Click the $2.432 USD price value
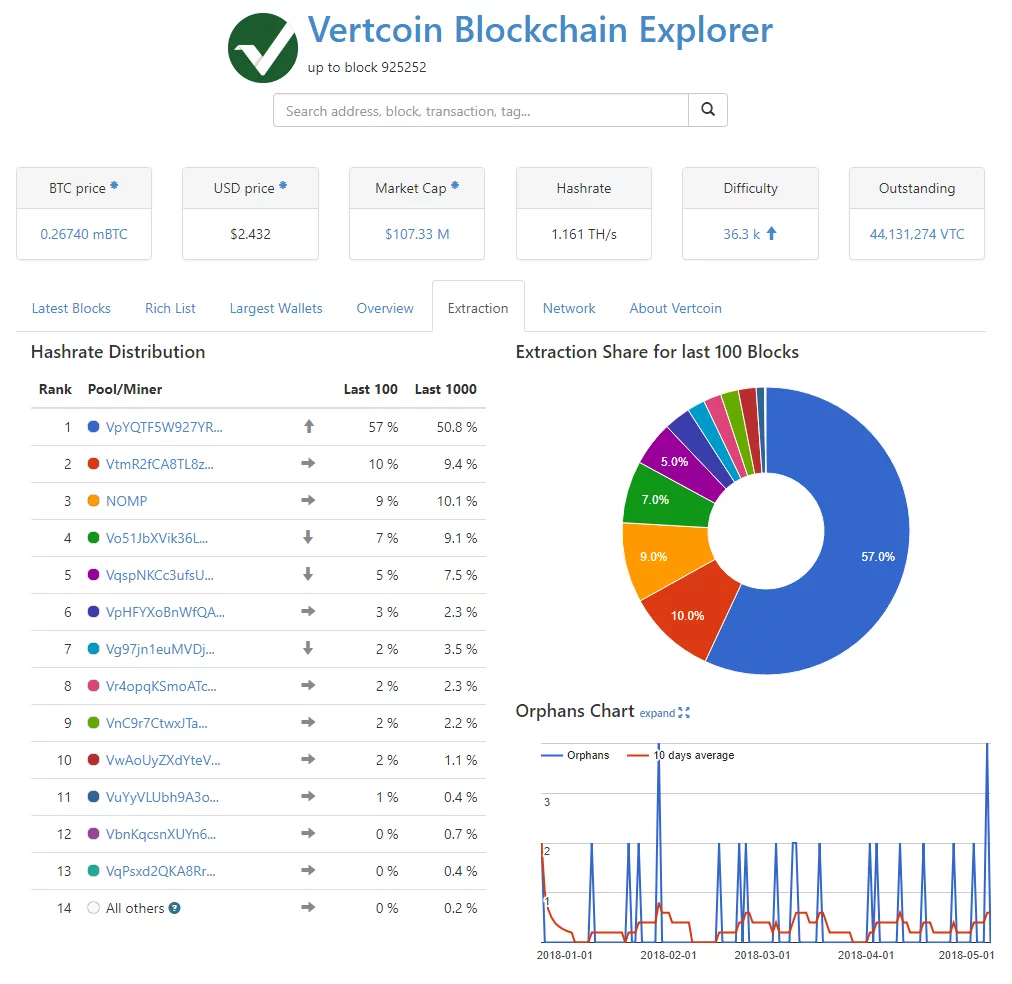 [250, 234]
